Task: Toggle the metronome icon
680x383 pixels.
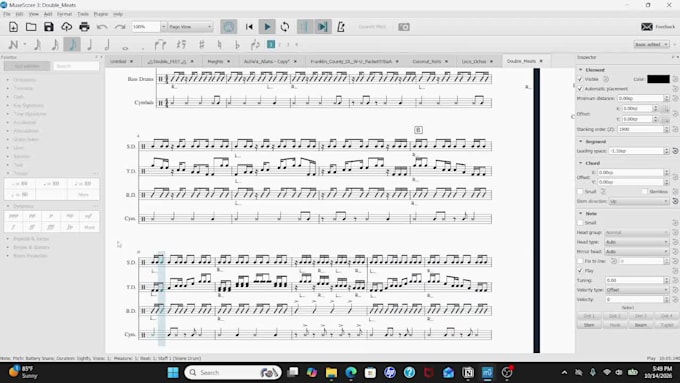Action: click(x=341, y=27)
